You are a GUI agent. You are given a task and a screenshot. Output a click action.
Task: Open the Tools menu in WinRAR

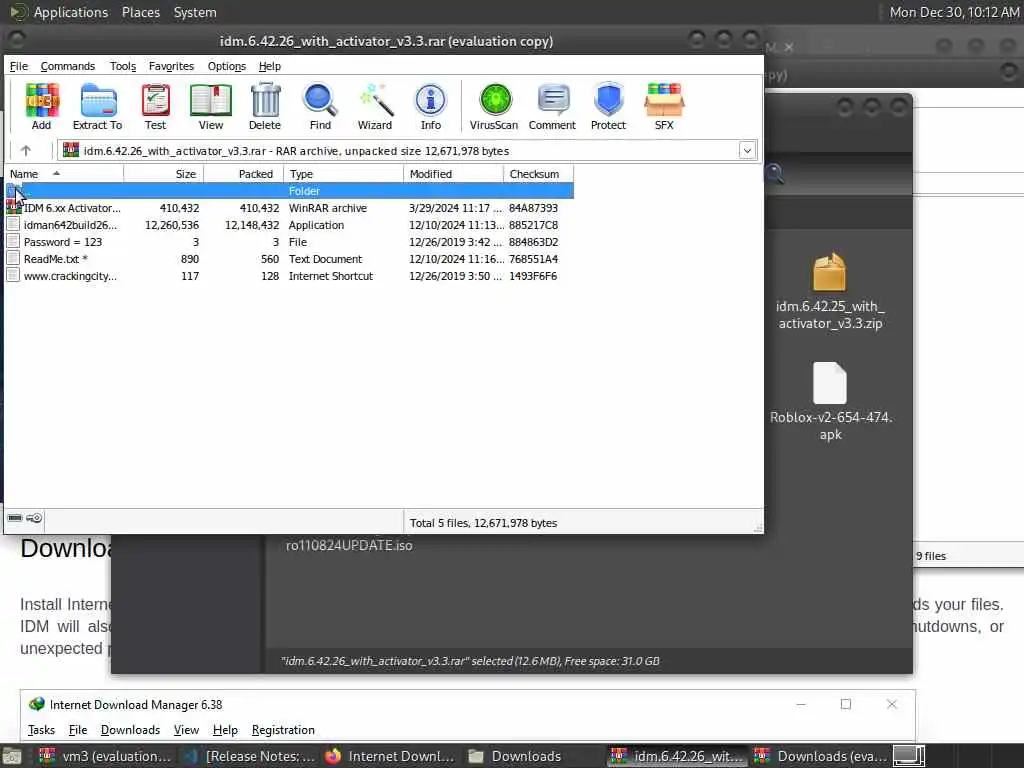tap(123, 66)
